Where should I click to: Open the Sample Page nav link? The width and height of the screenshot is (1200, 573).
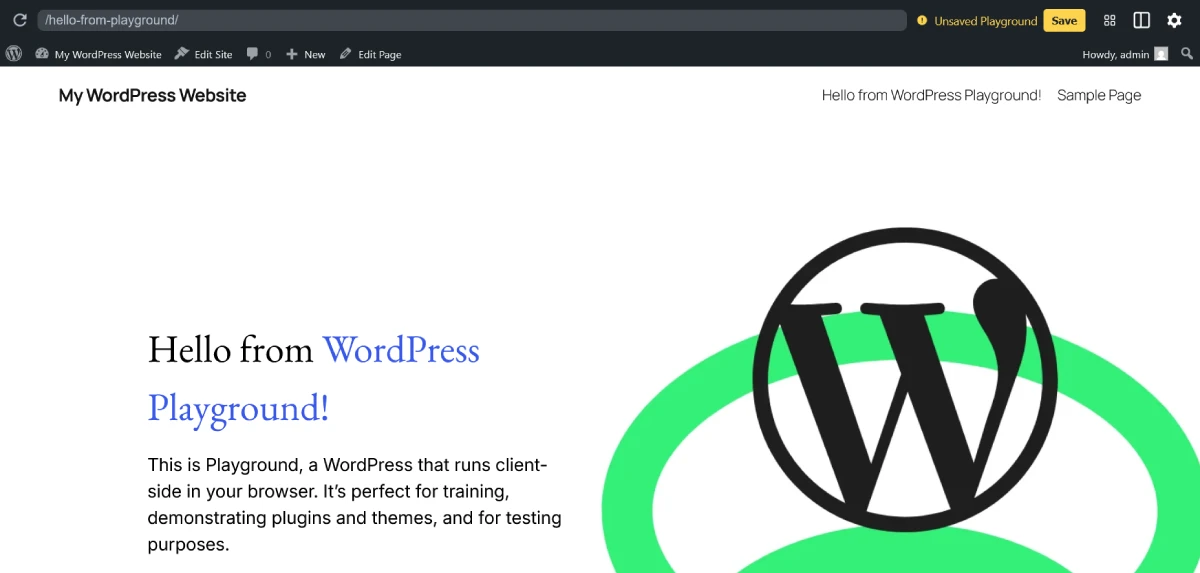click(1099, 96)
